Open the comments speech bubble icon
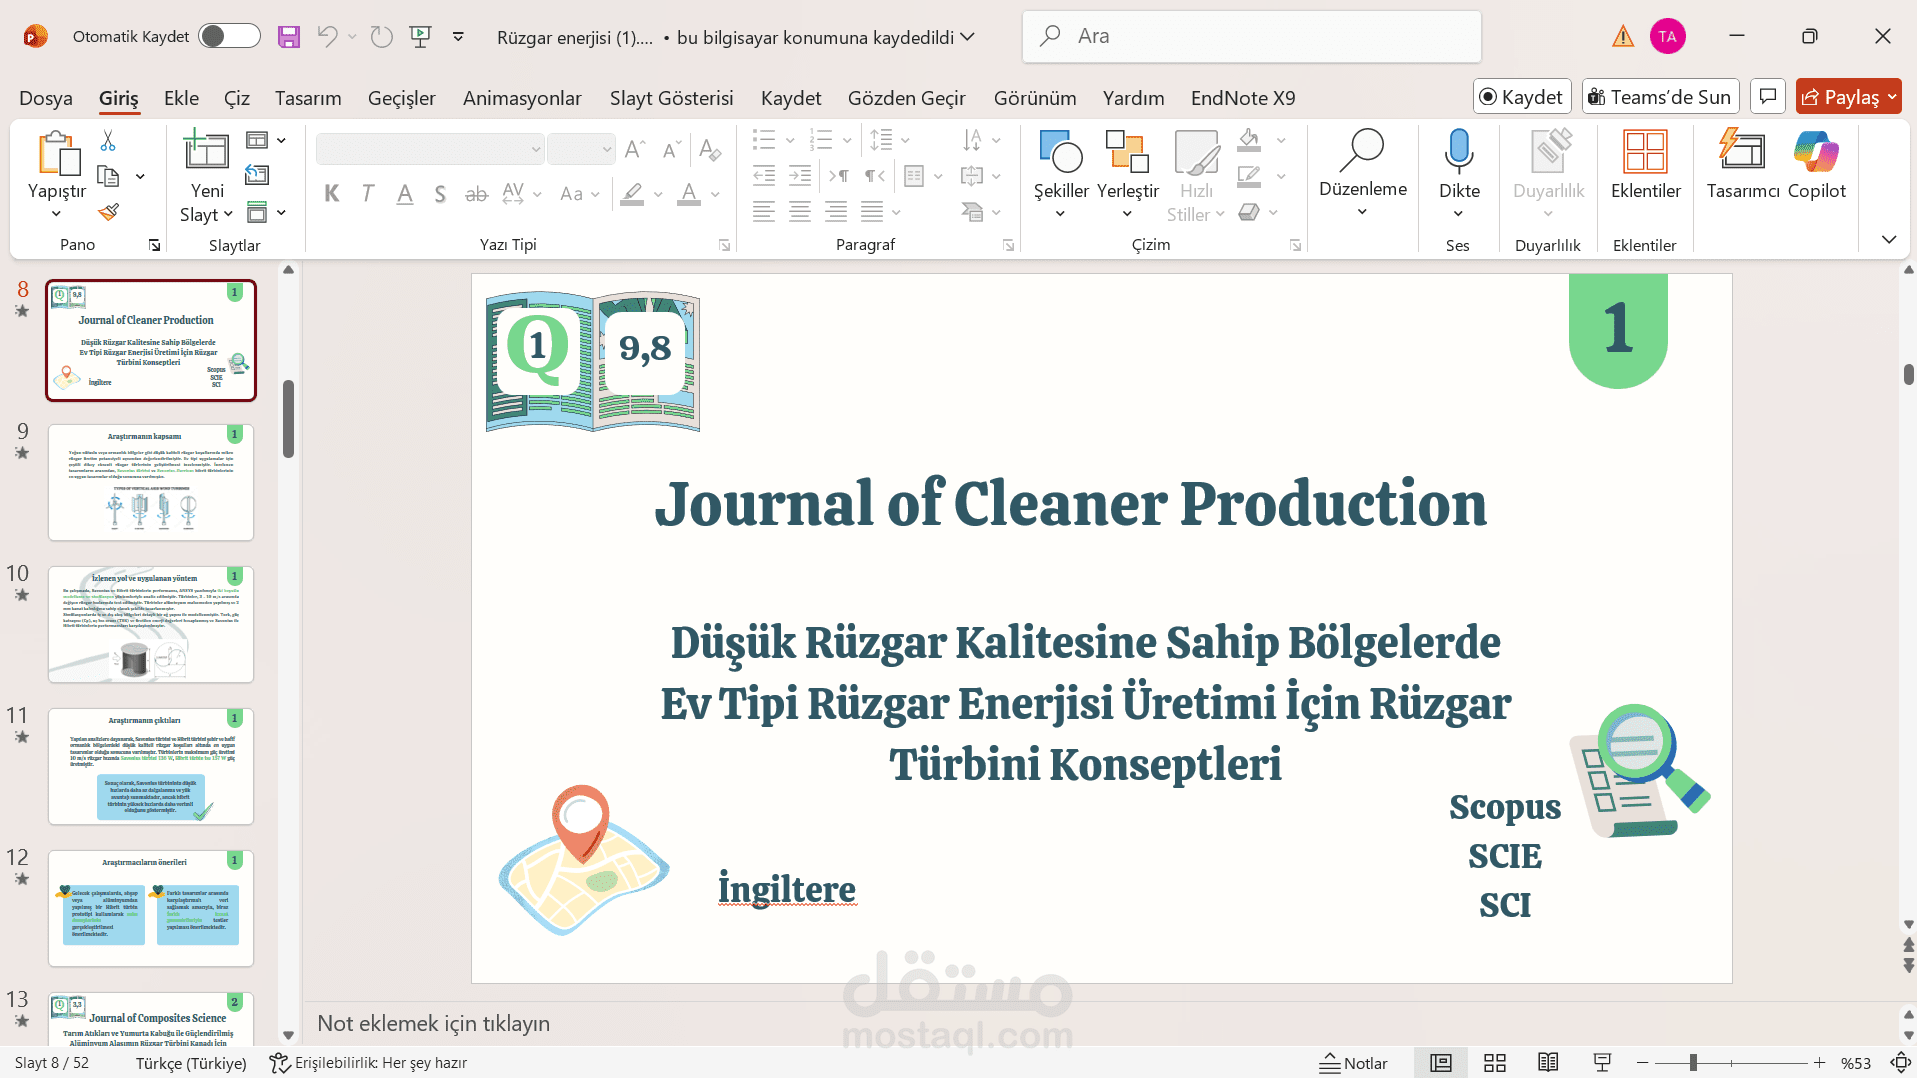This screenshot has height=1078, width=1917. 1768,97
